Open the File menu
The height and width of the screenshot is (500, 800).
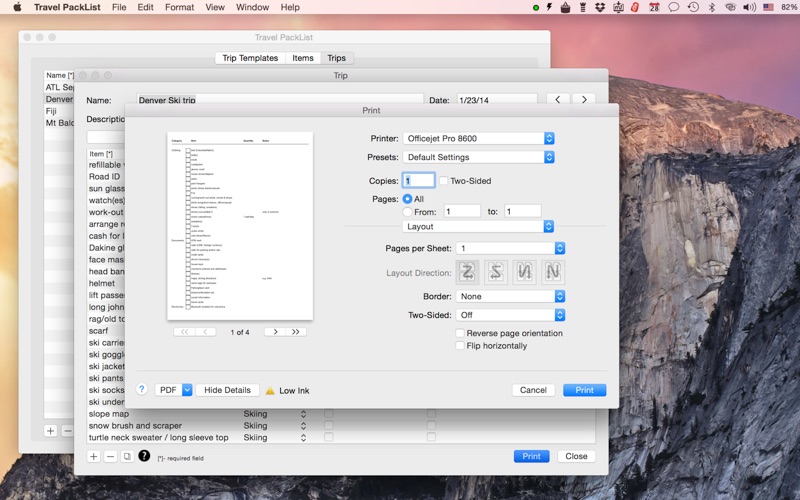point(119,7)
